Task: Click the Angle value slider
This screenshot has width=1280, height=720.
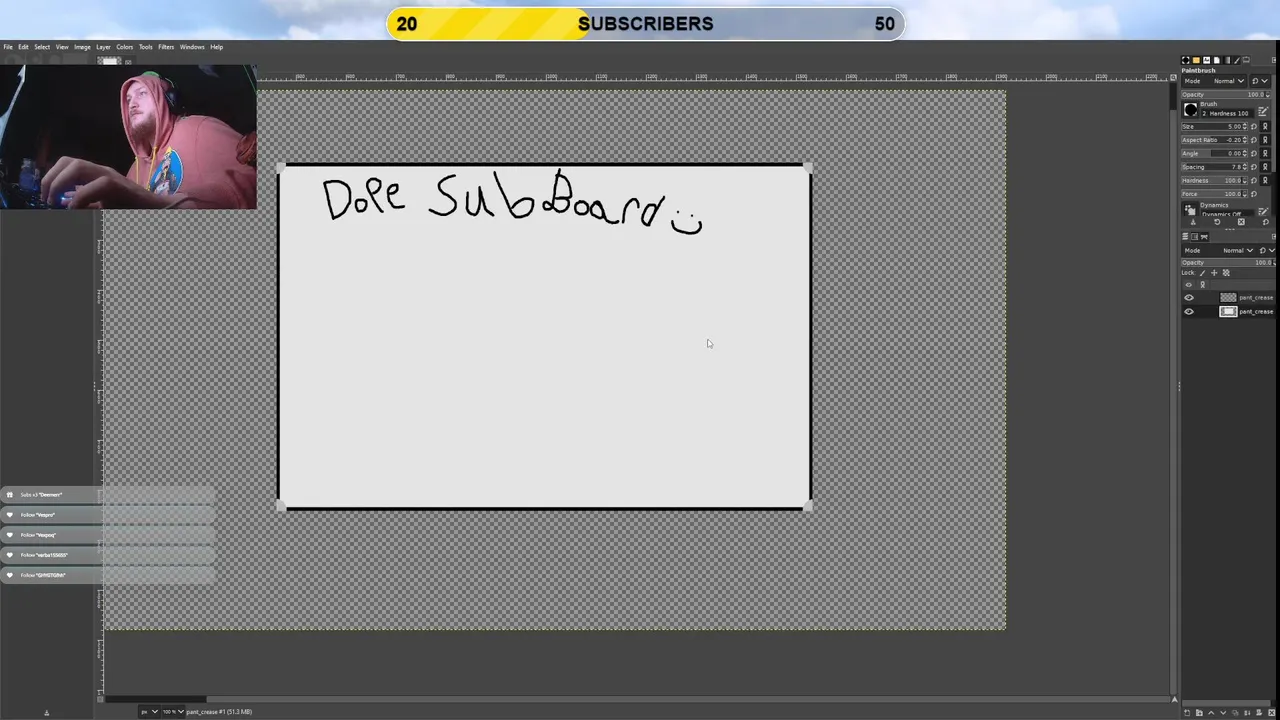Action: (1214, 154)
